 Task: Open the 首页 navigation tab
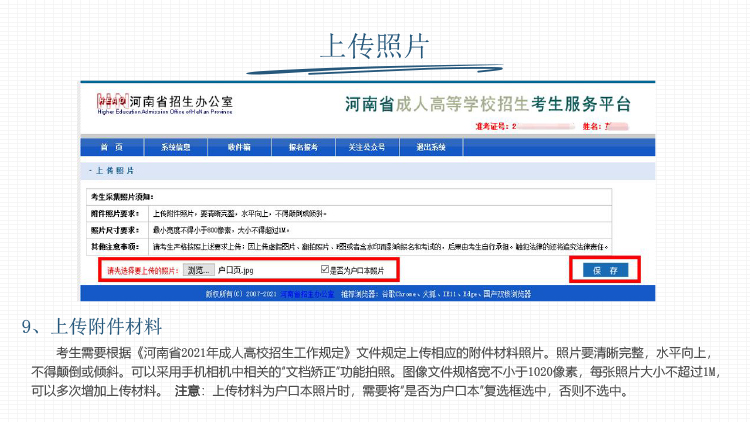(111, 147)
